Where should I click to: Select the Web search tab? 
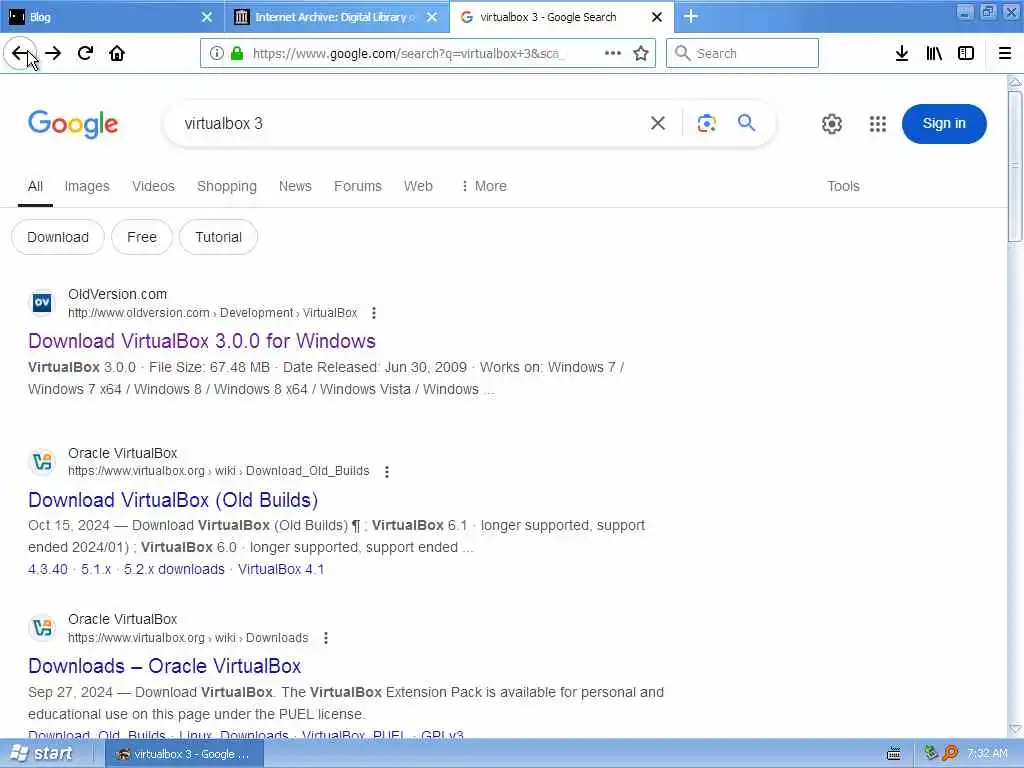(x=418, y=186)
